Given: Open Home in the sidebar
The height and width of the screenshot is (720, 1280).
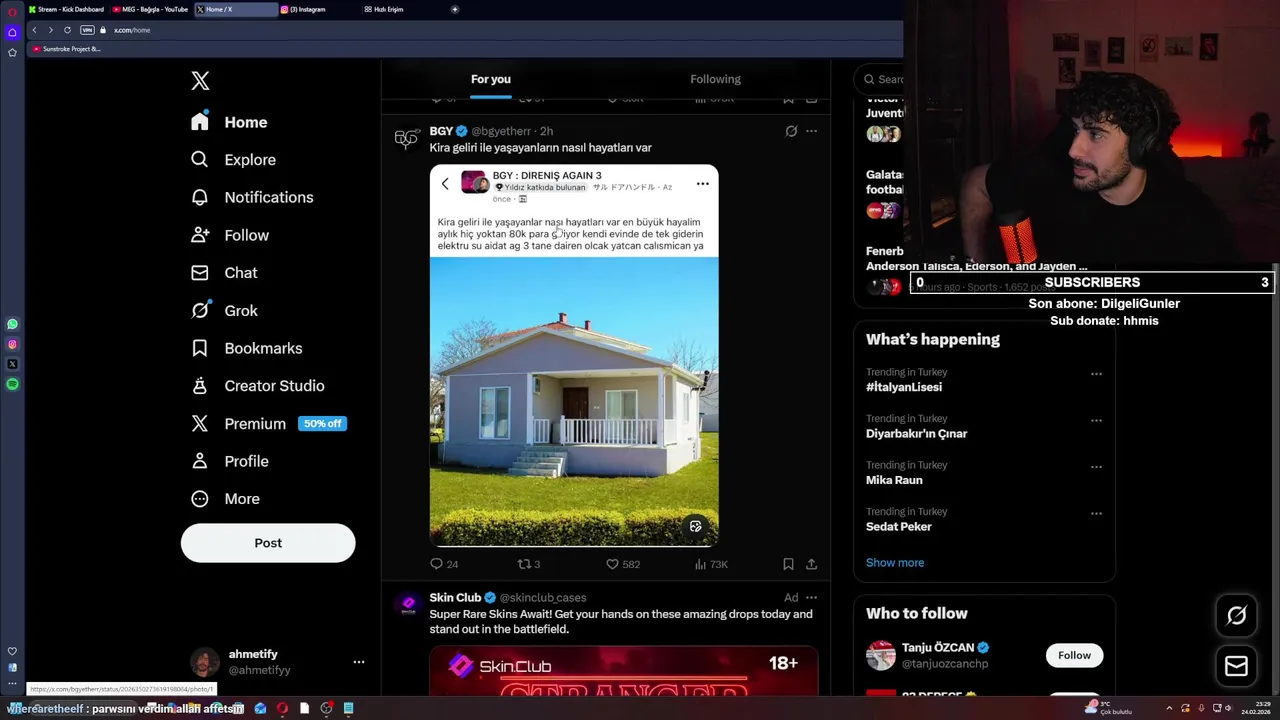Looking at the screenshot, I should coord(230,122).
